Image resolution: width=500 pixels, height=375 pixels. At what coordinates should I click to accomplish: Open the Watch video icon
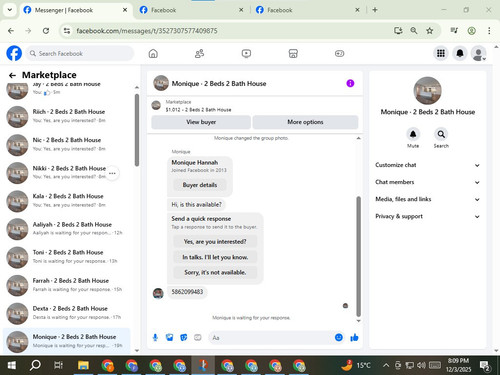coord(246,53)
